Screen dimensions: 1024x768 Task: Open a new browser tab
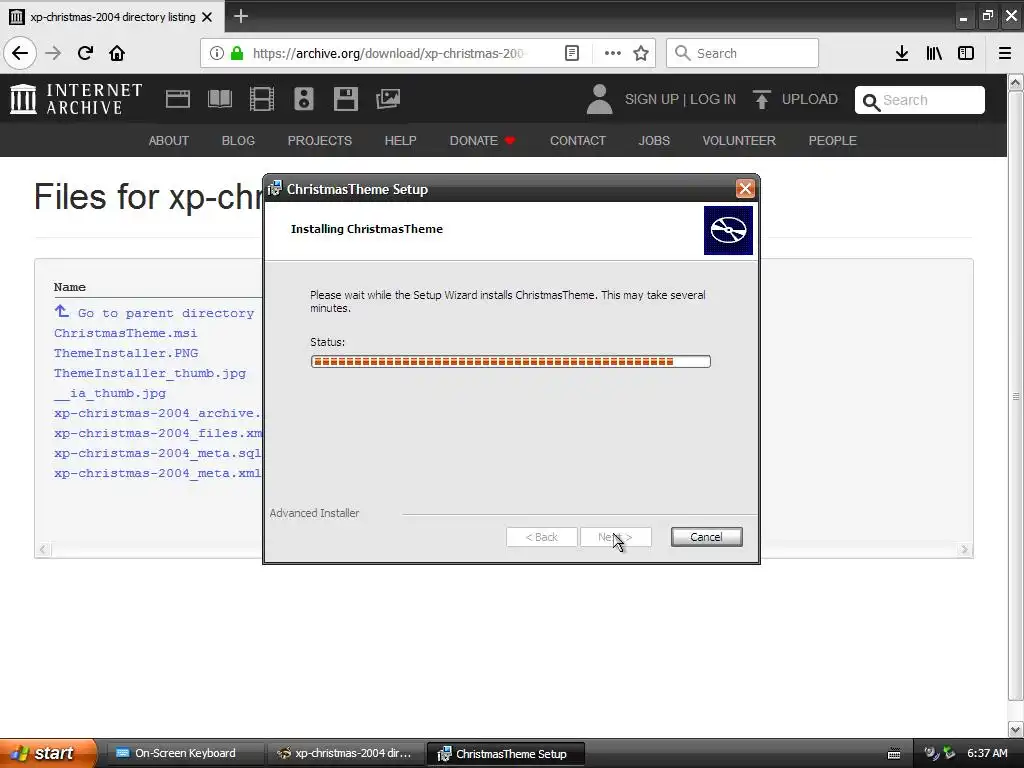(x=240, y=16)
